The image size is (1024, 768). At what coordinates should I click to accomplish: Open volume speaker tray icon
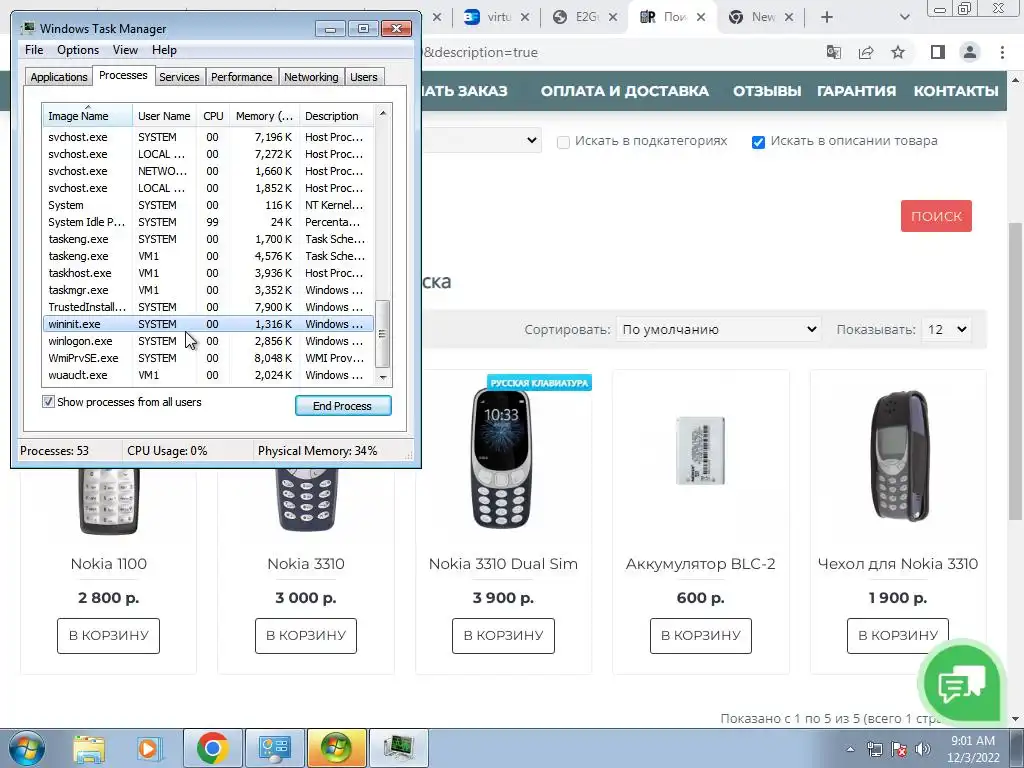point(923,749)
